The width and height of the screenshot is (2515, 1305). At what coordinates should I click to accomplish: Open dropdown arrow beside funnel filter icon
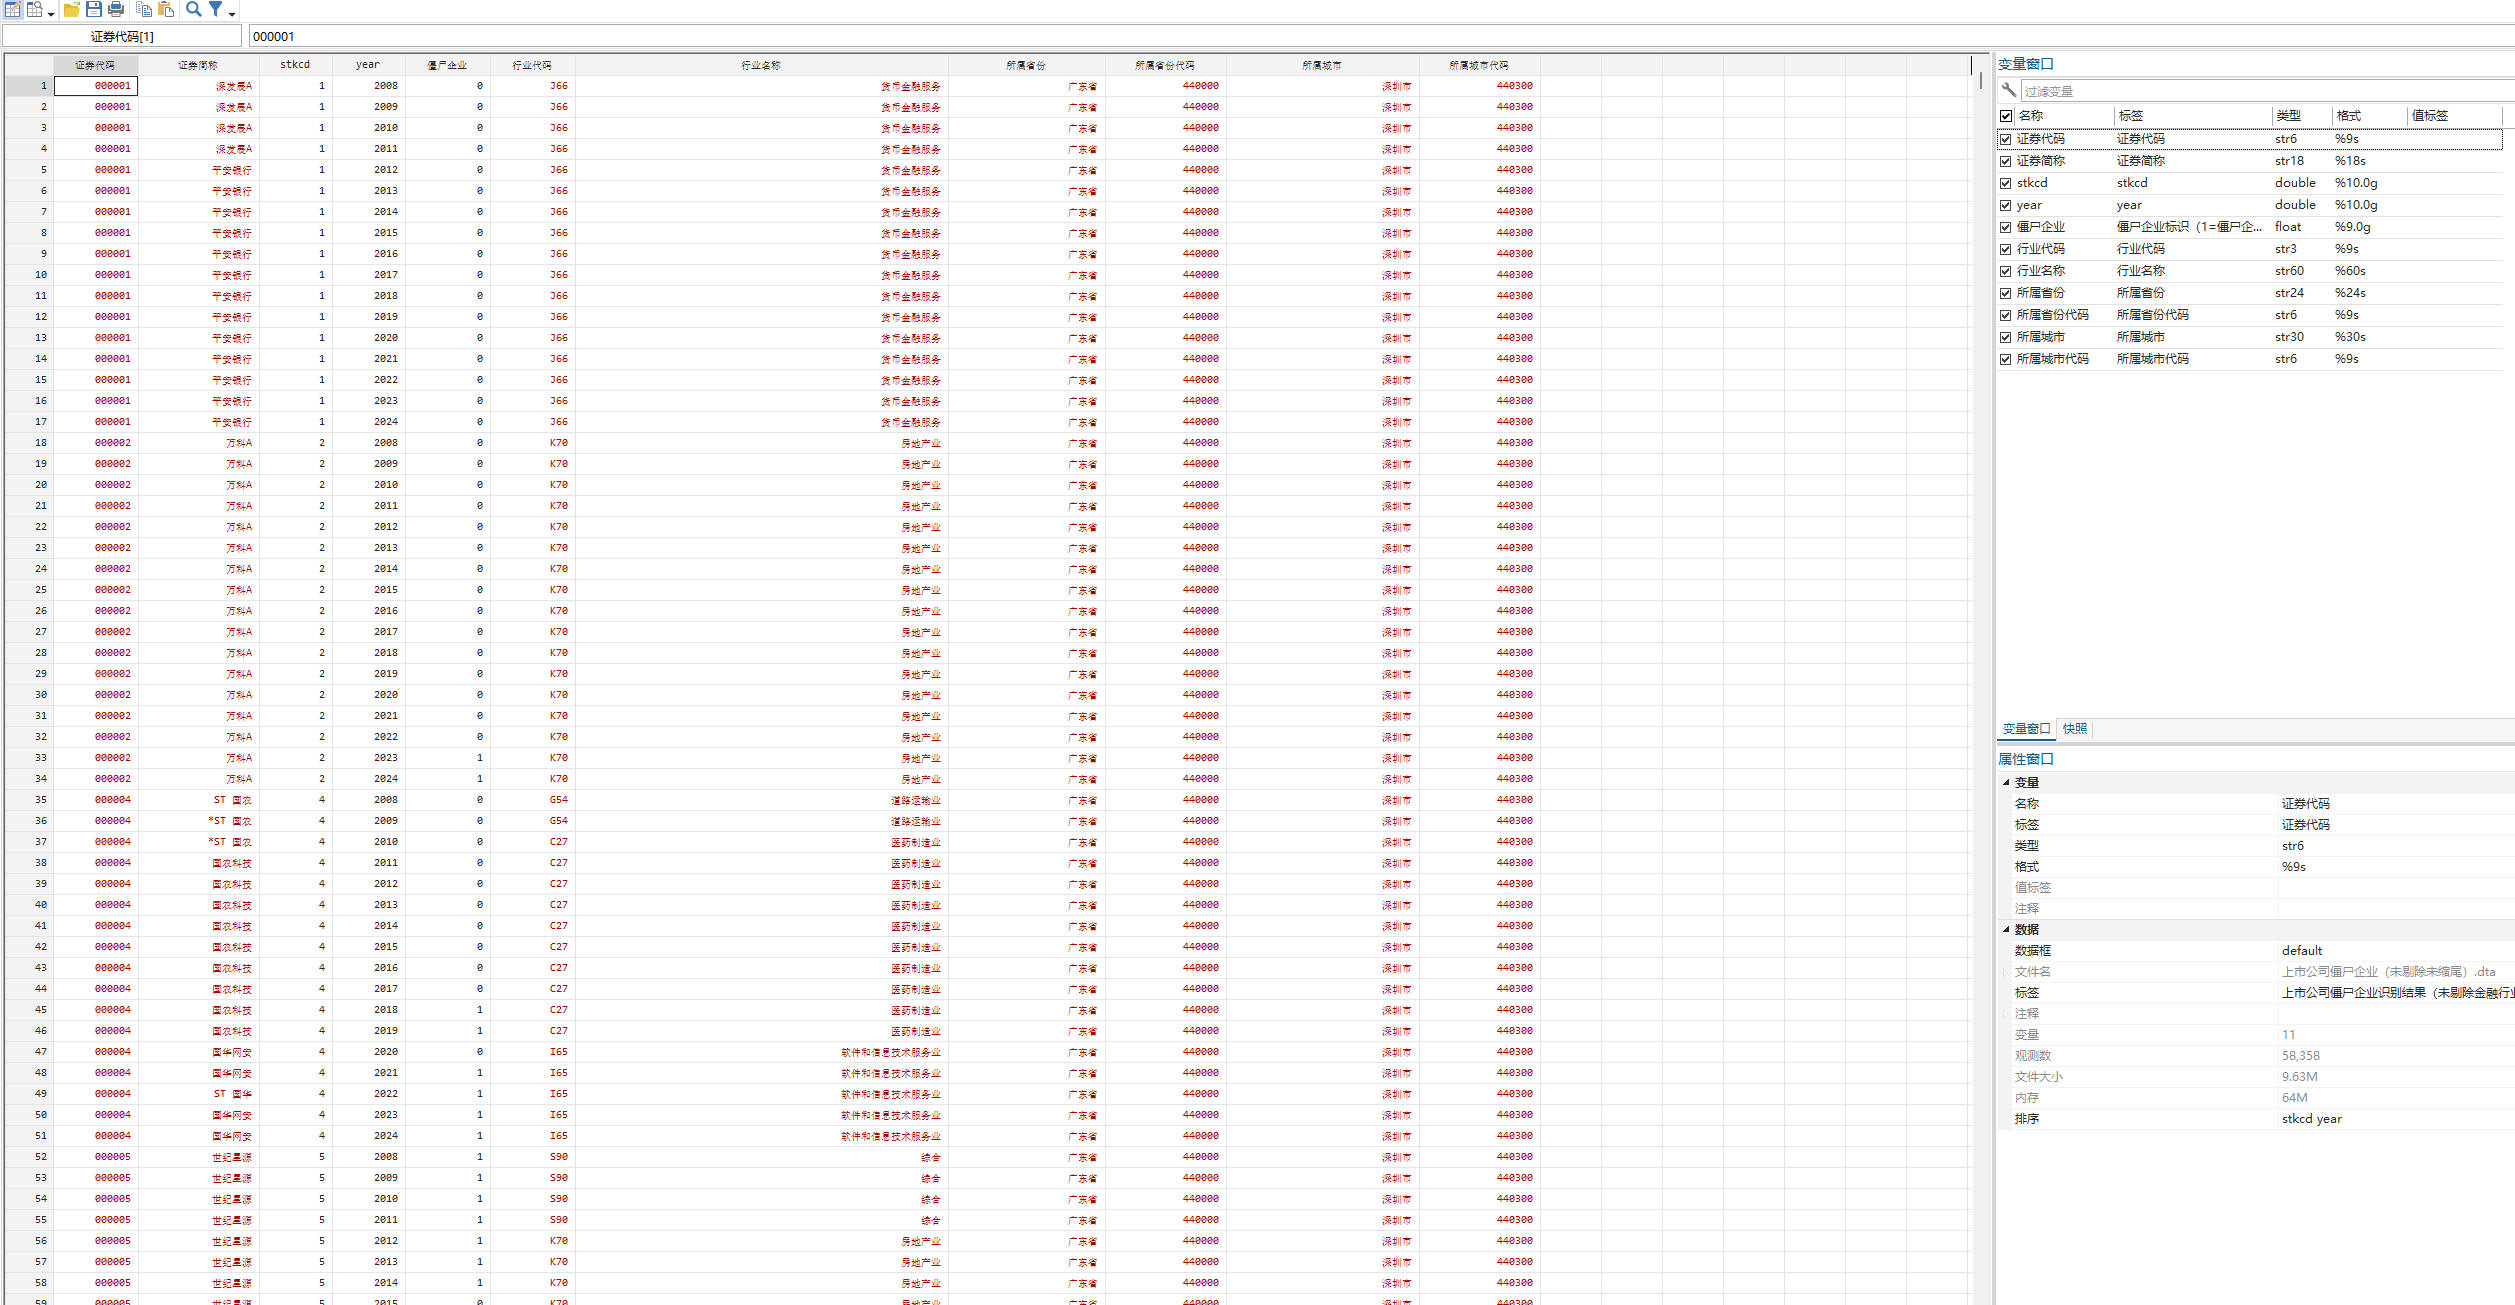tap(232, 13)
